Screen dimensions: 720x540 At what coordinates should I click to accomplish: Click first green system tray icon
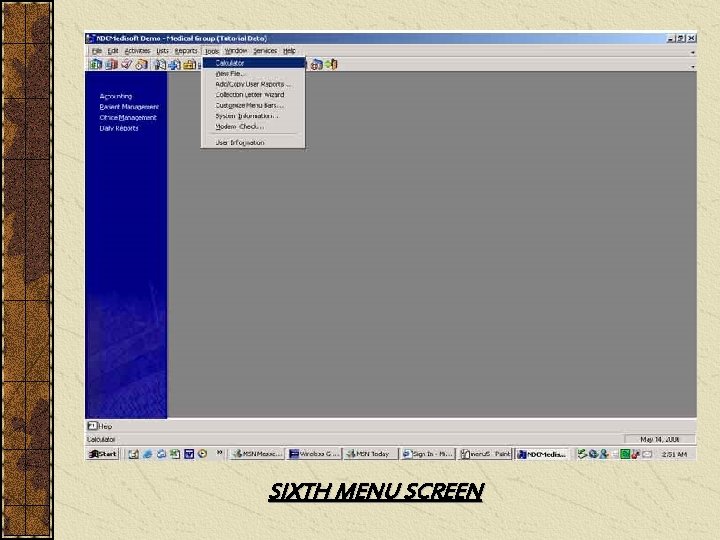(x=582, y=454)
